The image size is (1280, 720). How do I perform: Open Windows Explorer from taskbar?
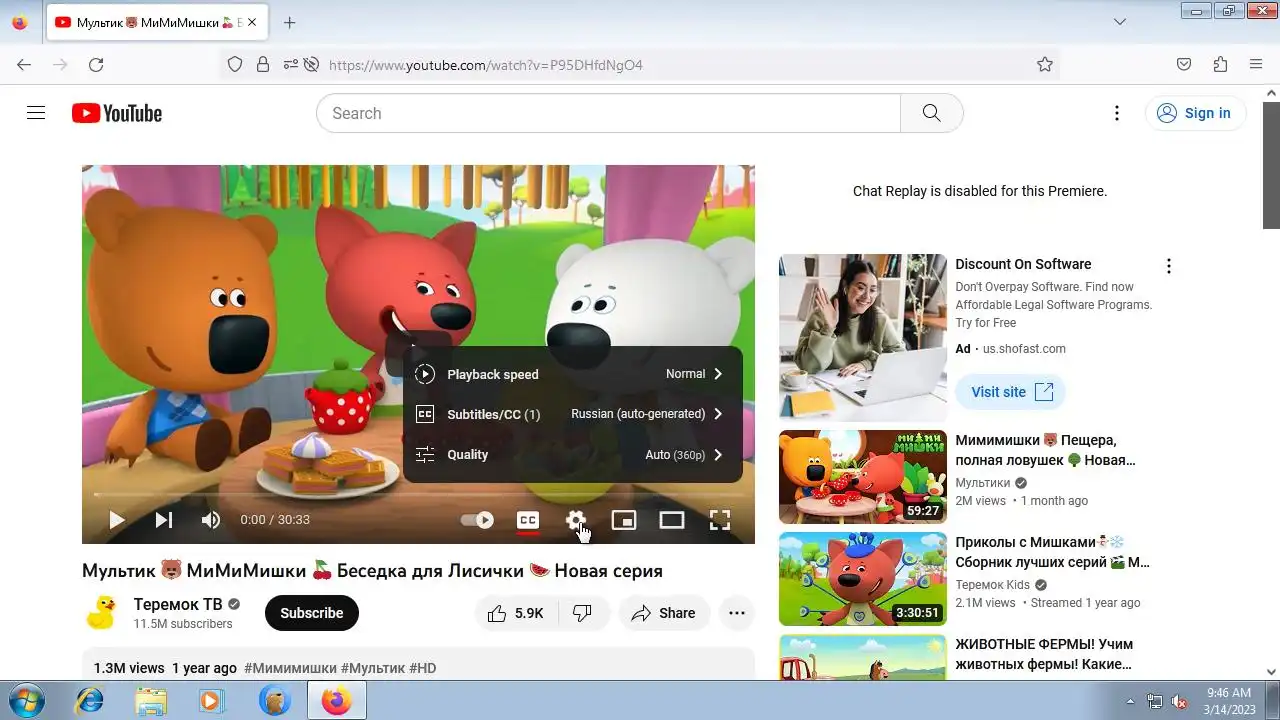[151, 701]
